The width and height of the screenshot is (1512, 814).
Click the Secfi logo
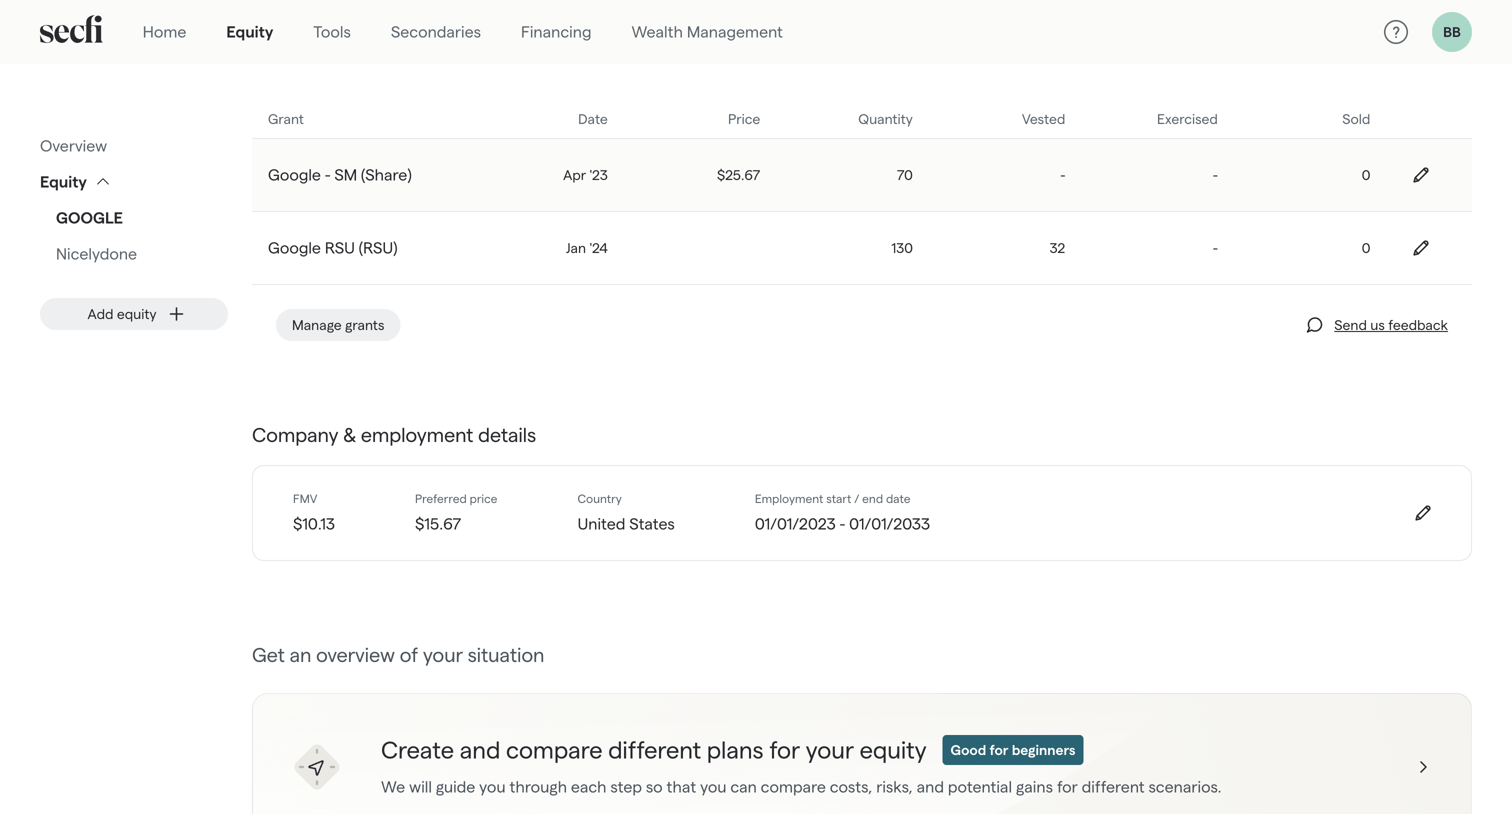[x=71, y=30]
